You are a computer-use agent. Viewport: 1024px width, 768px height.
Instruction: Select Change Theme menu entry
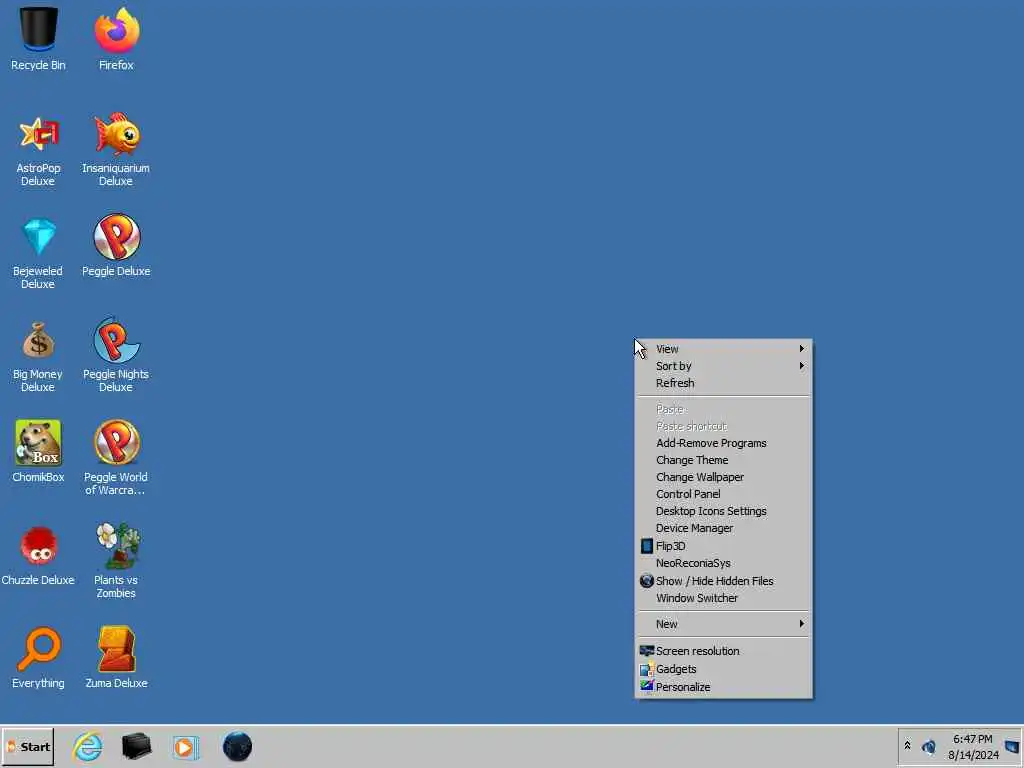(x=724, y=460)
